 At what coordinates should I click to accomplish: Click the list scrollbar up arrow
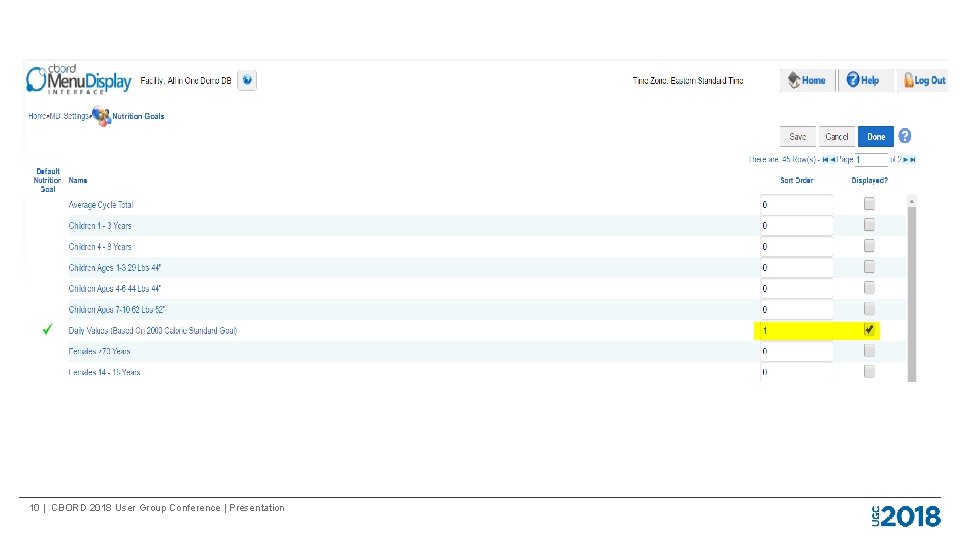912,201
